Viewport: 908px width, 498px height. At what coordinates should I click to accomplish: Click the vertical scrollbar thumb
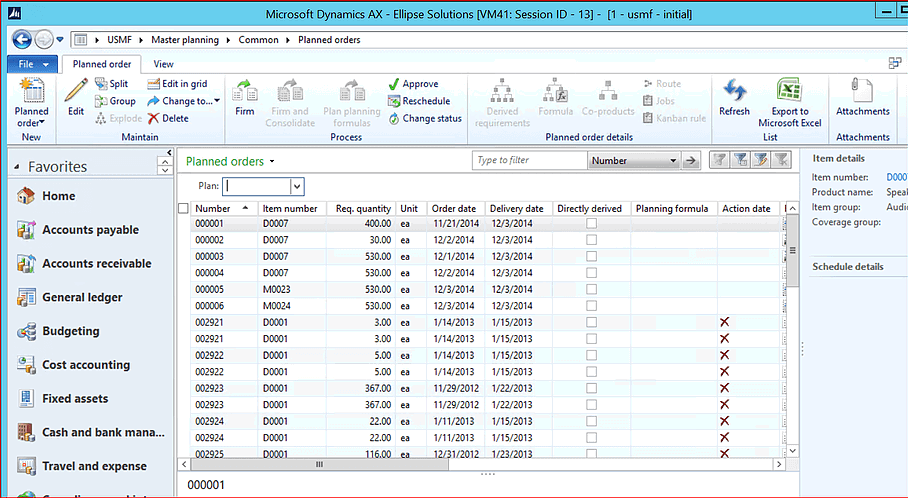(x=792, y=250)
